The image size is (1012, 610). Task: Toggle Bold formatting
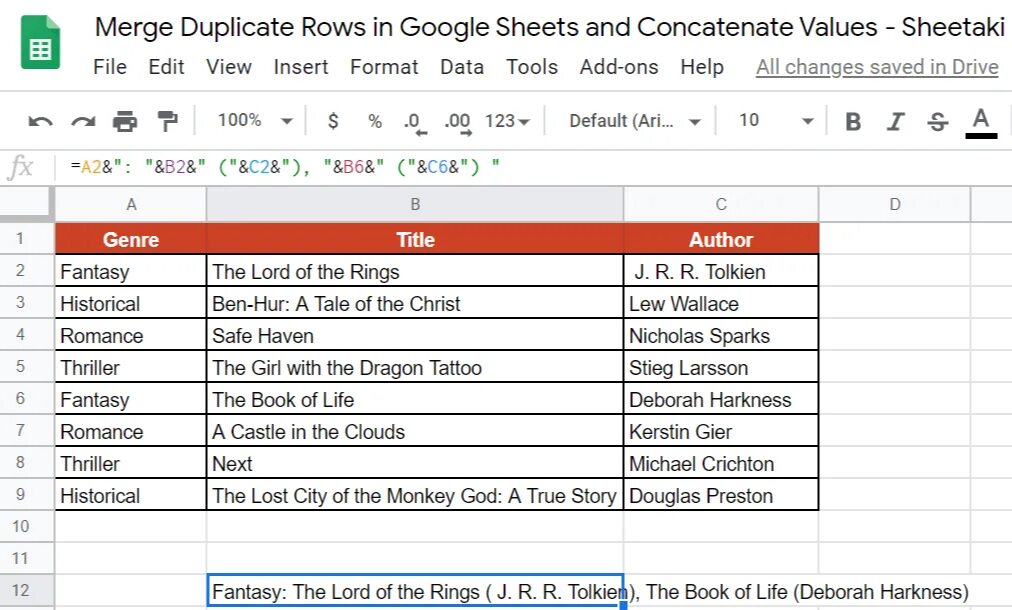point(853,121)
